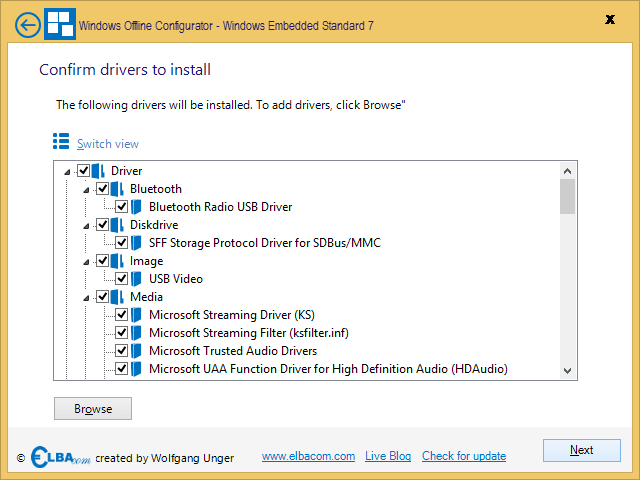Open the www.elbacom.com link
Screen dimensions: 640x480
pos(309,456)
